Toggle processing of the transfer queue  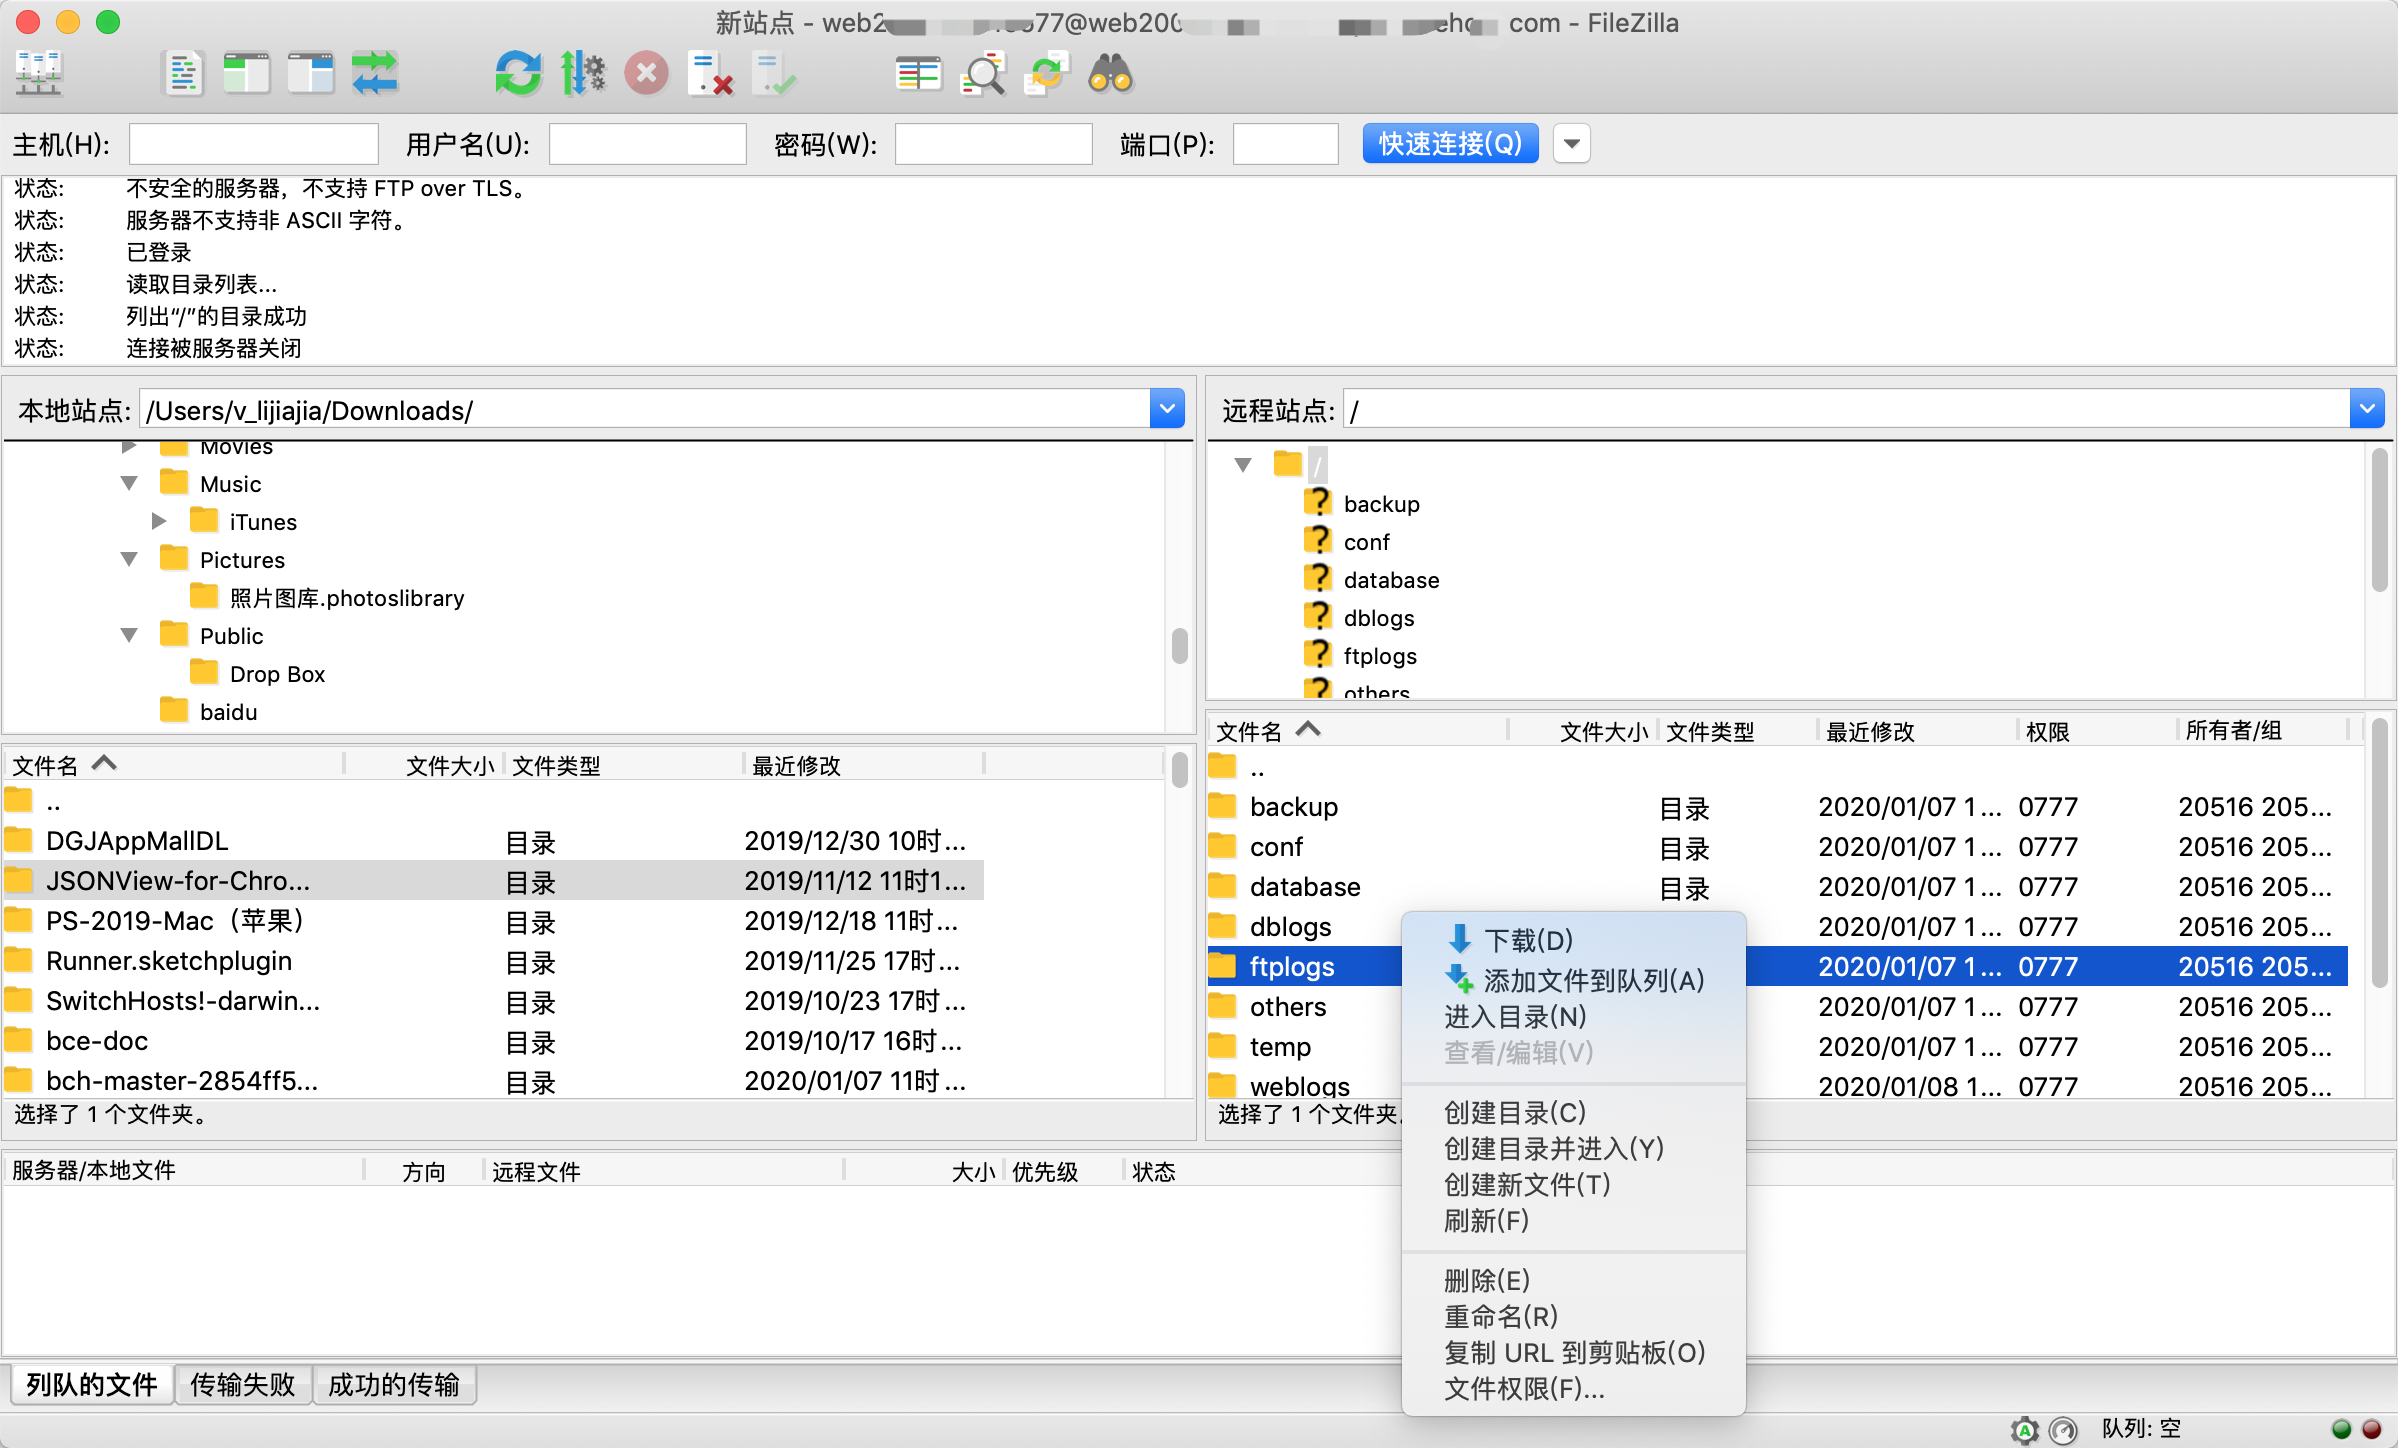click(x=583, y=73)
